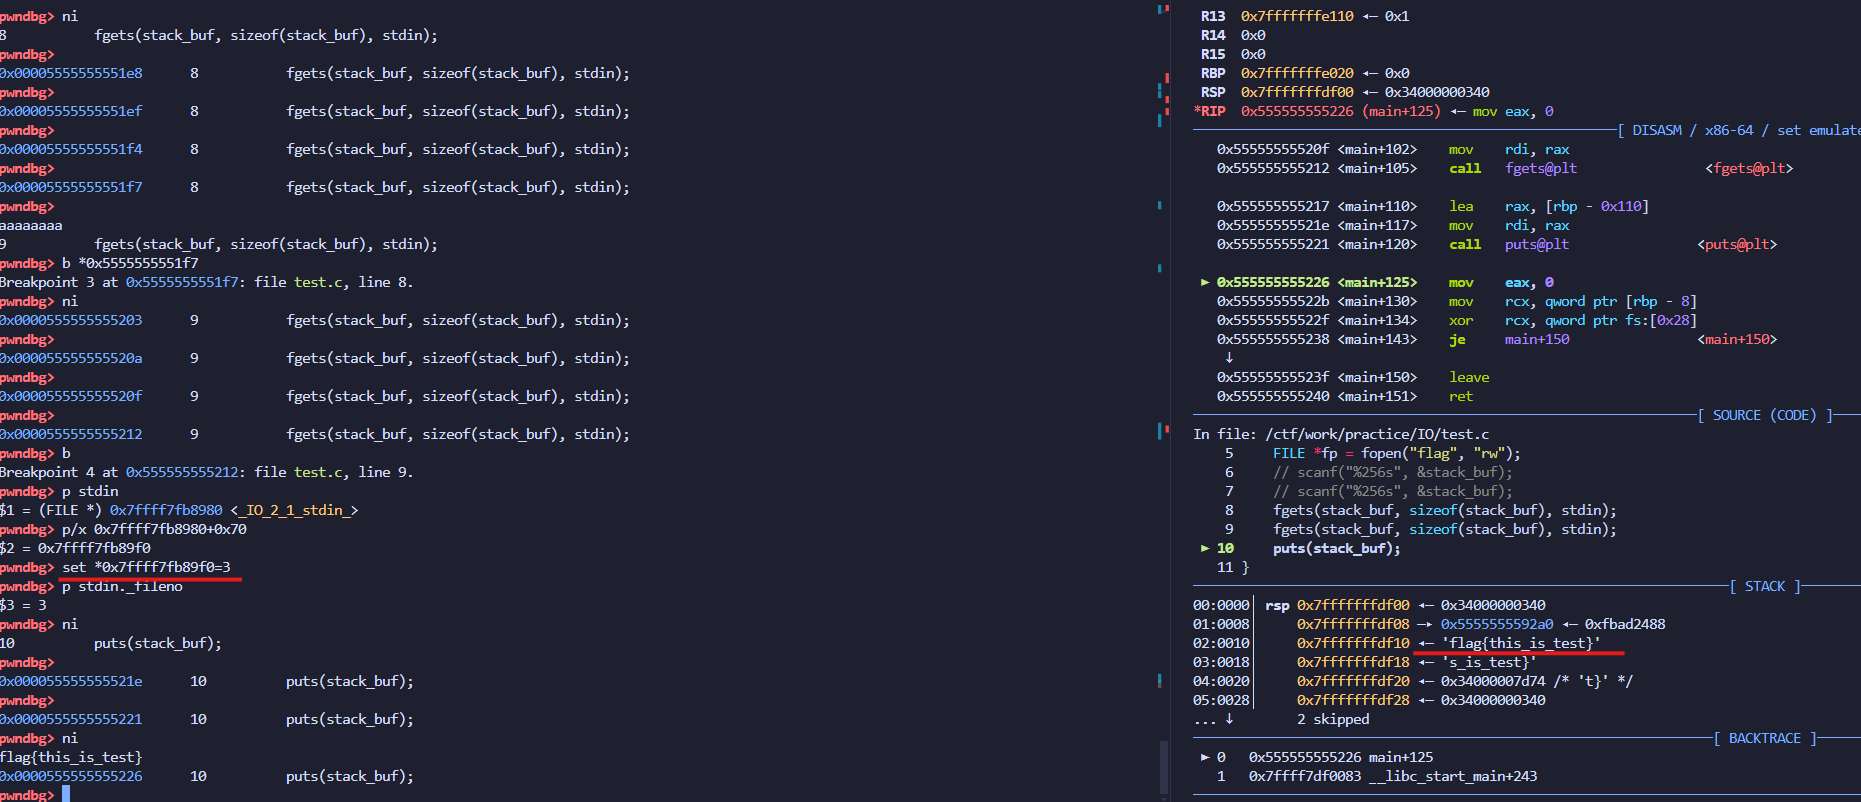Screen dimensions: 1861x802
Task: Click the left terminal's vertical scrollbar thumb
Action: pyautogui.click(x=1163, y=768)
